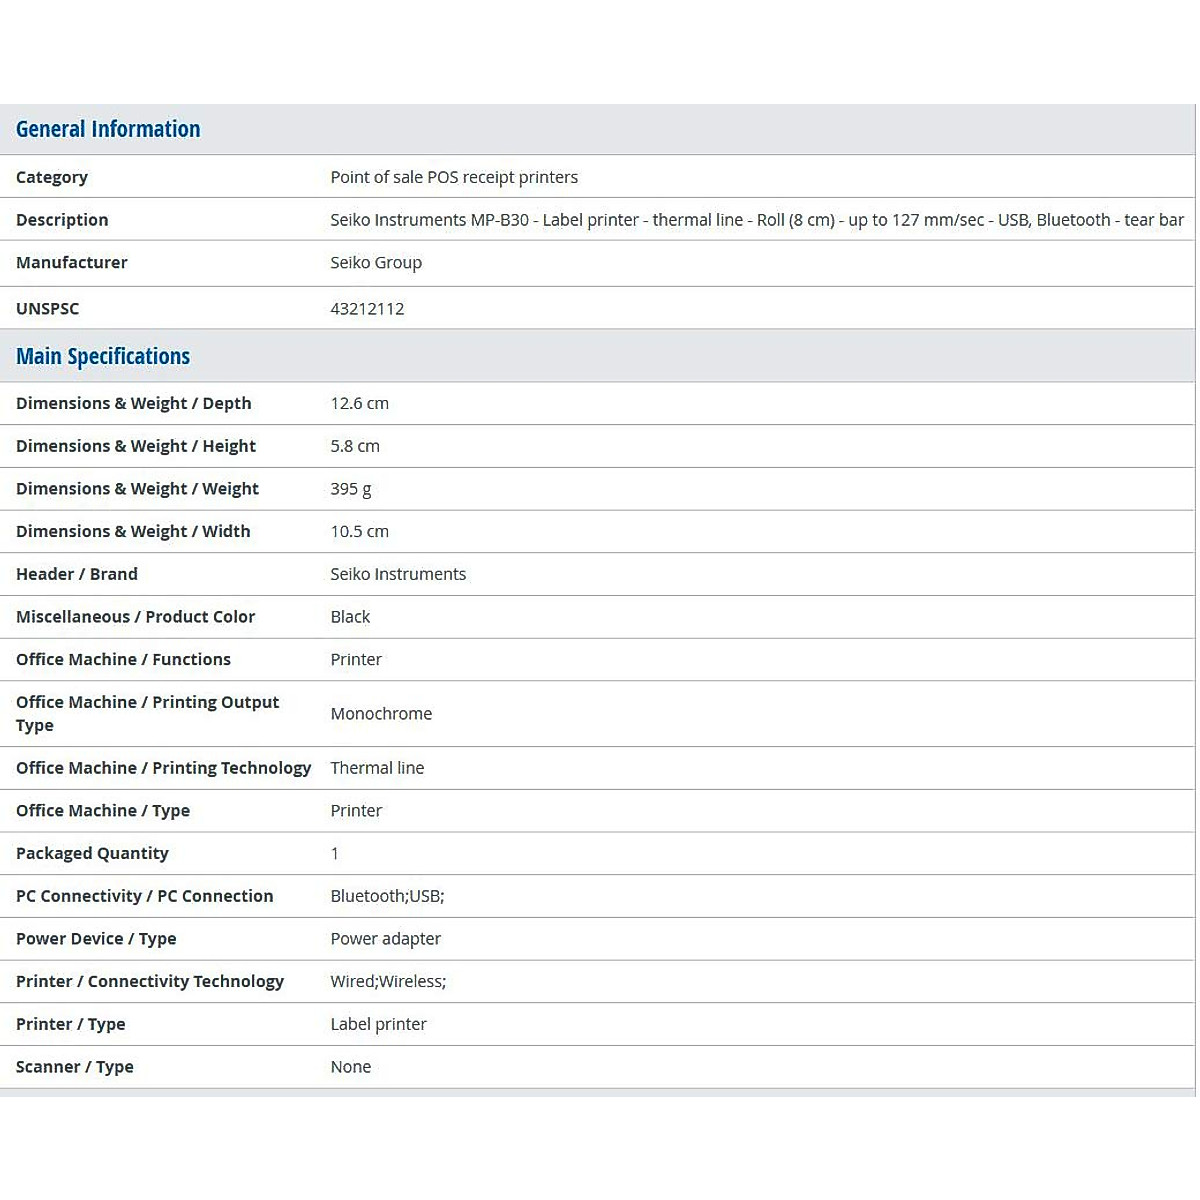Screen dimensions: 1200x1200
Task: Click the UNSPSC code 43212112
Action: tap(367, 309)
